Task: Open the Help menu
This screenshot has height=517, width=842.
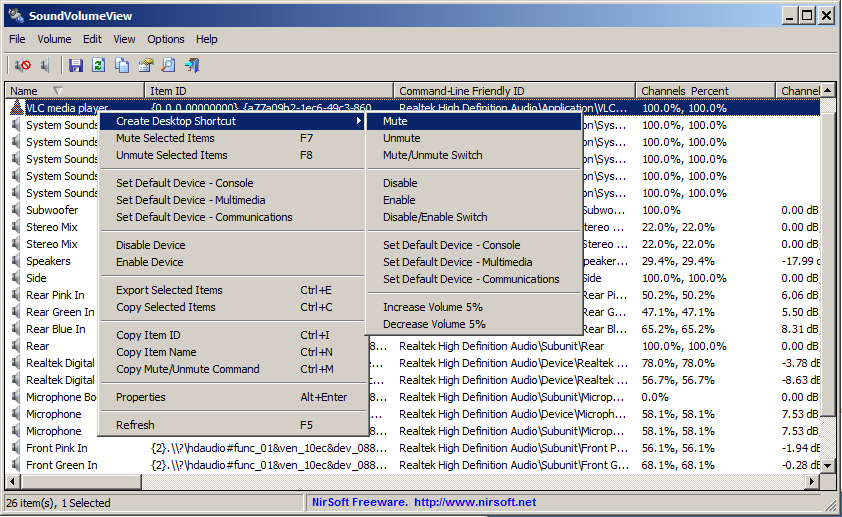Action: tap(207, 39)
